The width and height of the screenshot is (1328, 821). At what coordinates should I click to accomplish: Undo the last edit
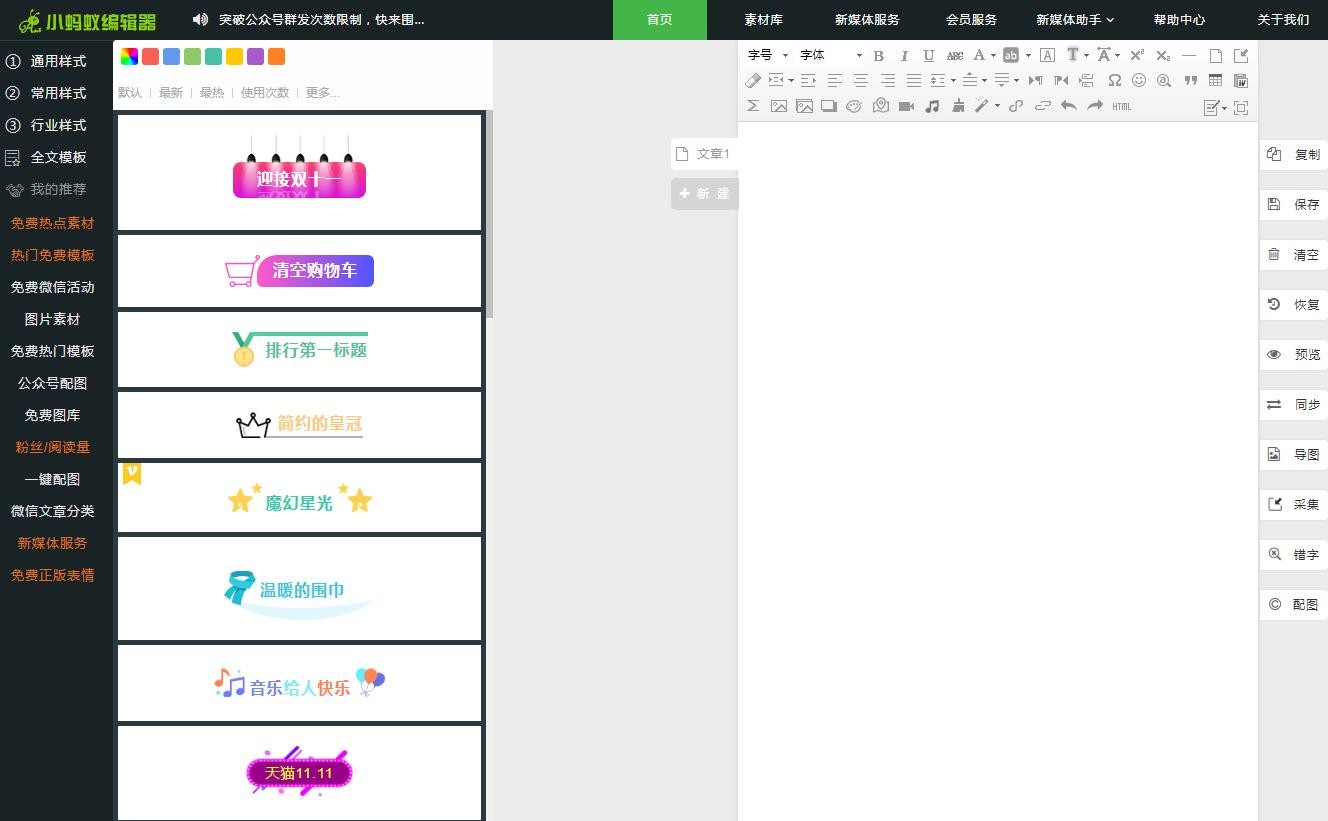[1068, 107]
